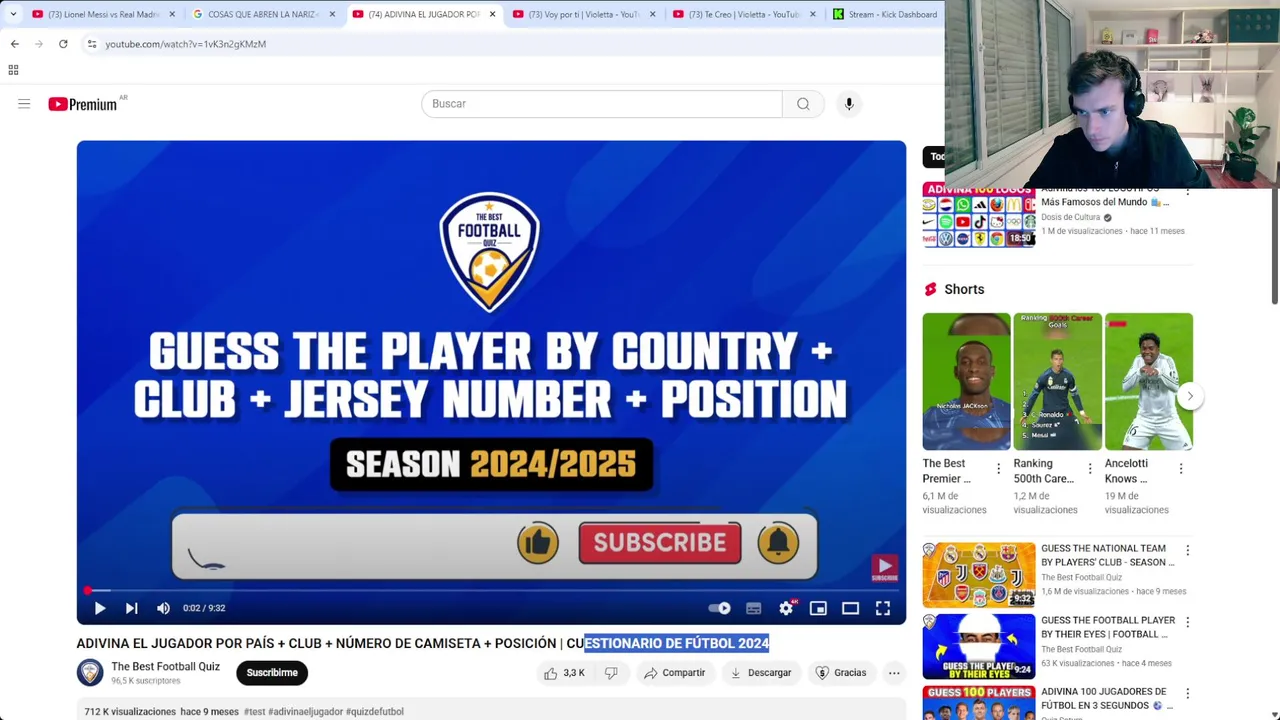Viewport: 1280px width, 720px height.
Task: Open The Best Football Quiz channel avatar
Action: tap(90, 673)
